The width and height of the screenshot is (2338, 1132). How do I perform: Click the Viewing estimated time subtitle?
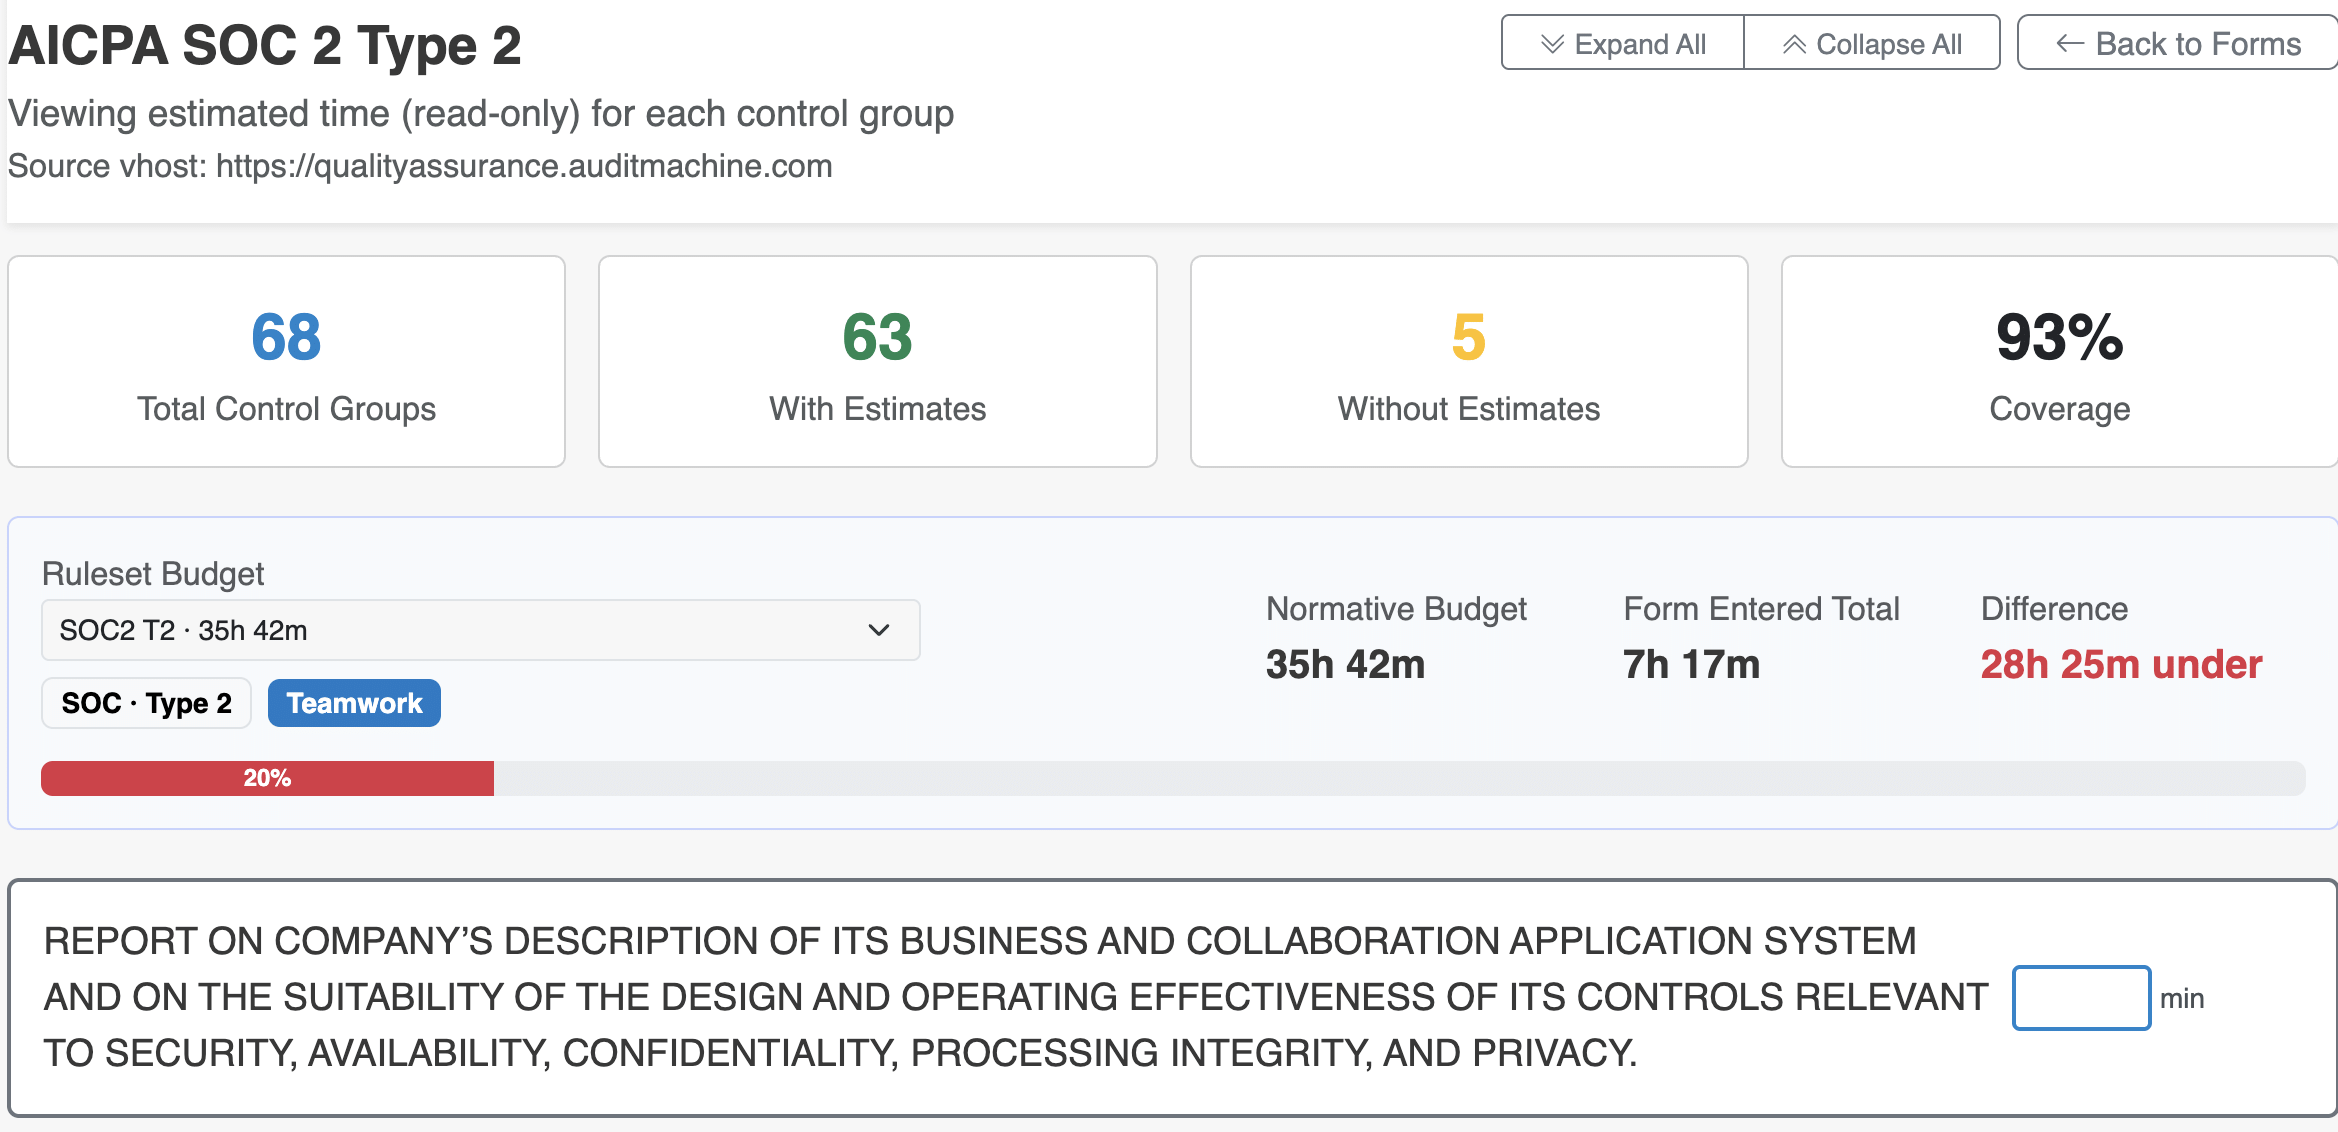click(481, 113)
